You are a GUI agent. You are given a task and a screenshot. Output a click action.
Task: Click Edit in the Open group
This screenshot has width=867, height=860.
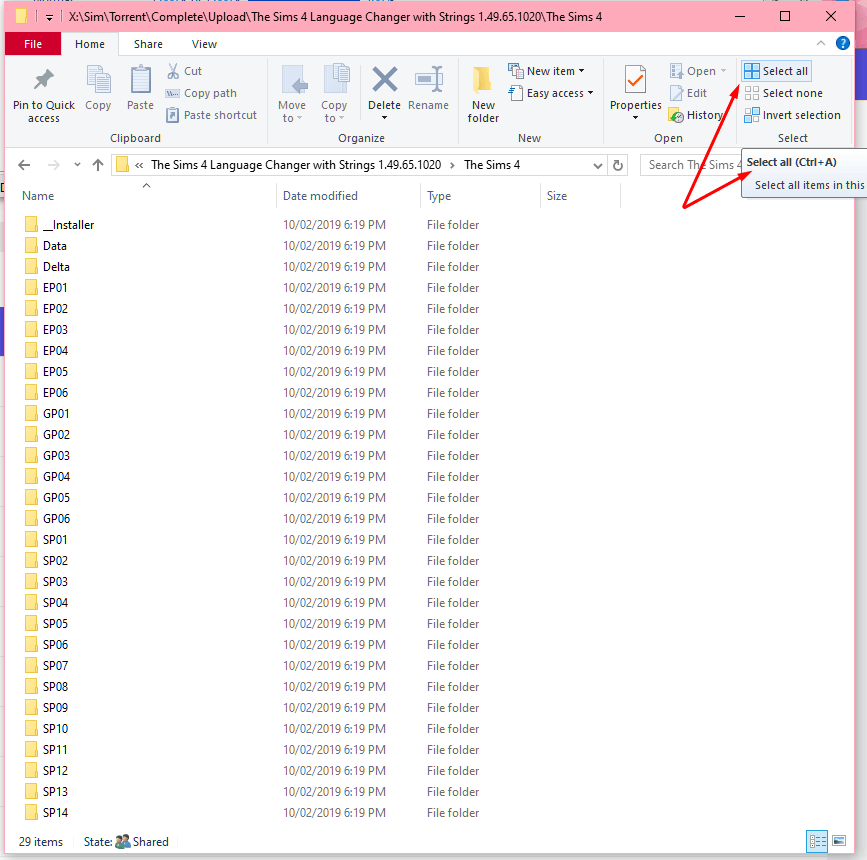[688, 93]
